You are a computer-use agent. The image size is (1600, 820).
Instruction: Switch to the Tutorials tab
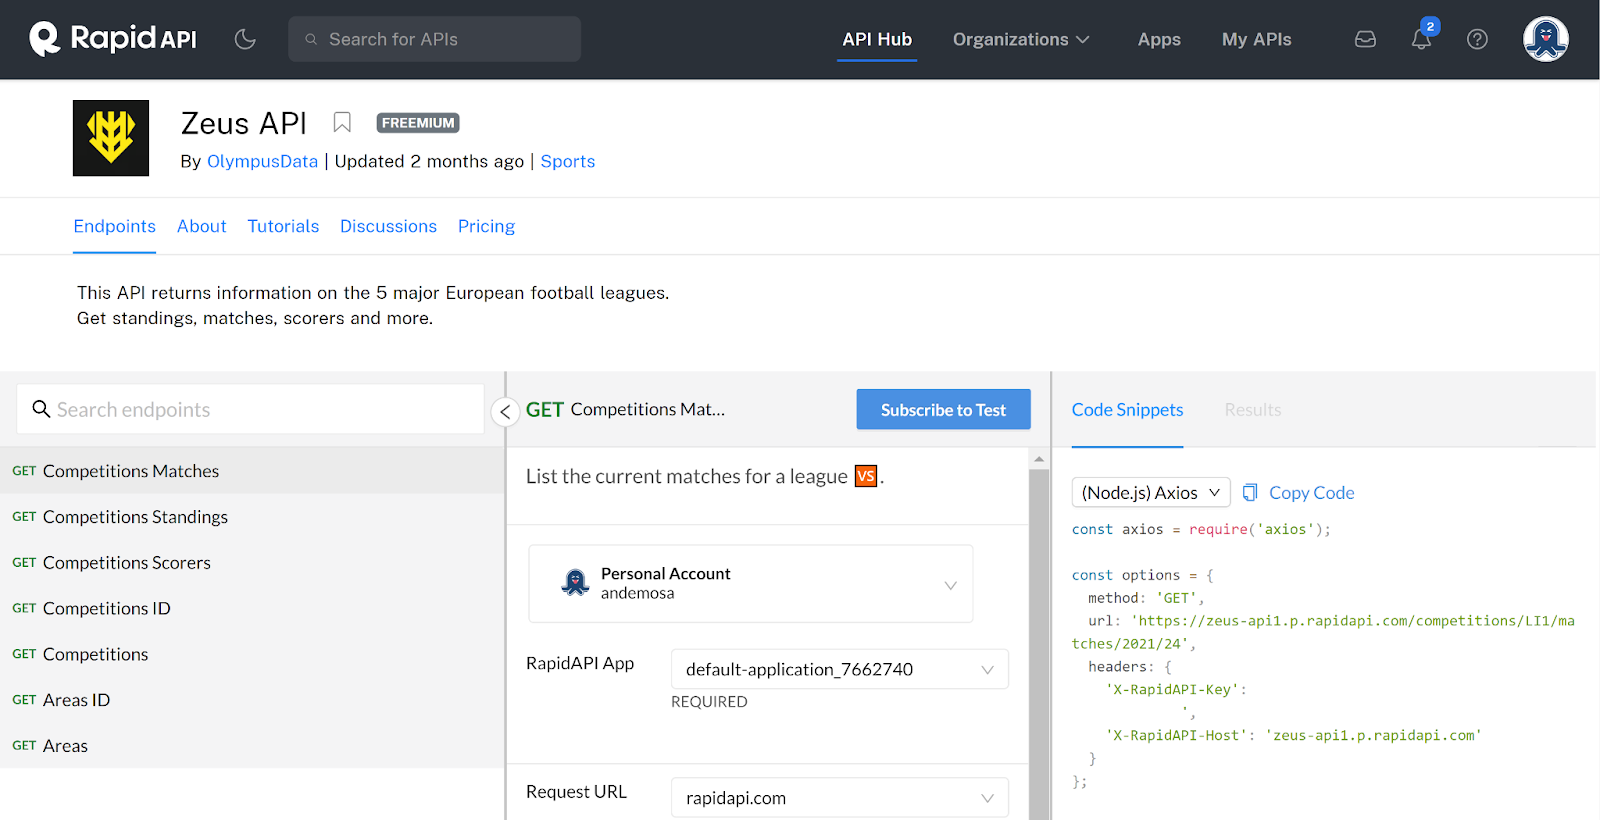pos(283,226)
